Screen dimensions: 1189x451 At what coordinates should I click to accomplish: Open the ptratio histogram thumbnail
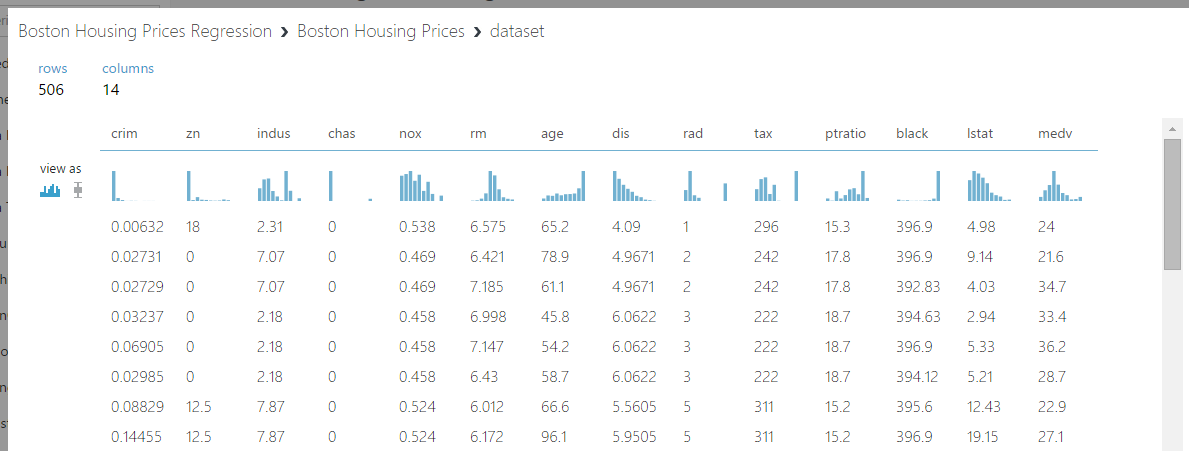848,186
